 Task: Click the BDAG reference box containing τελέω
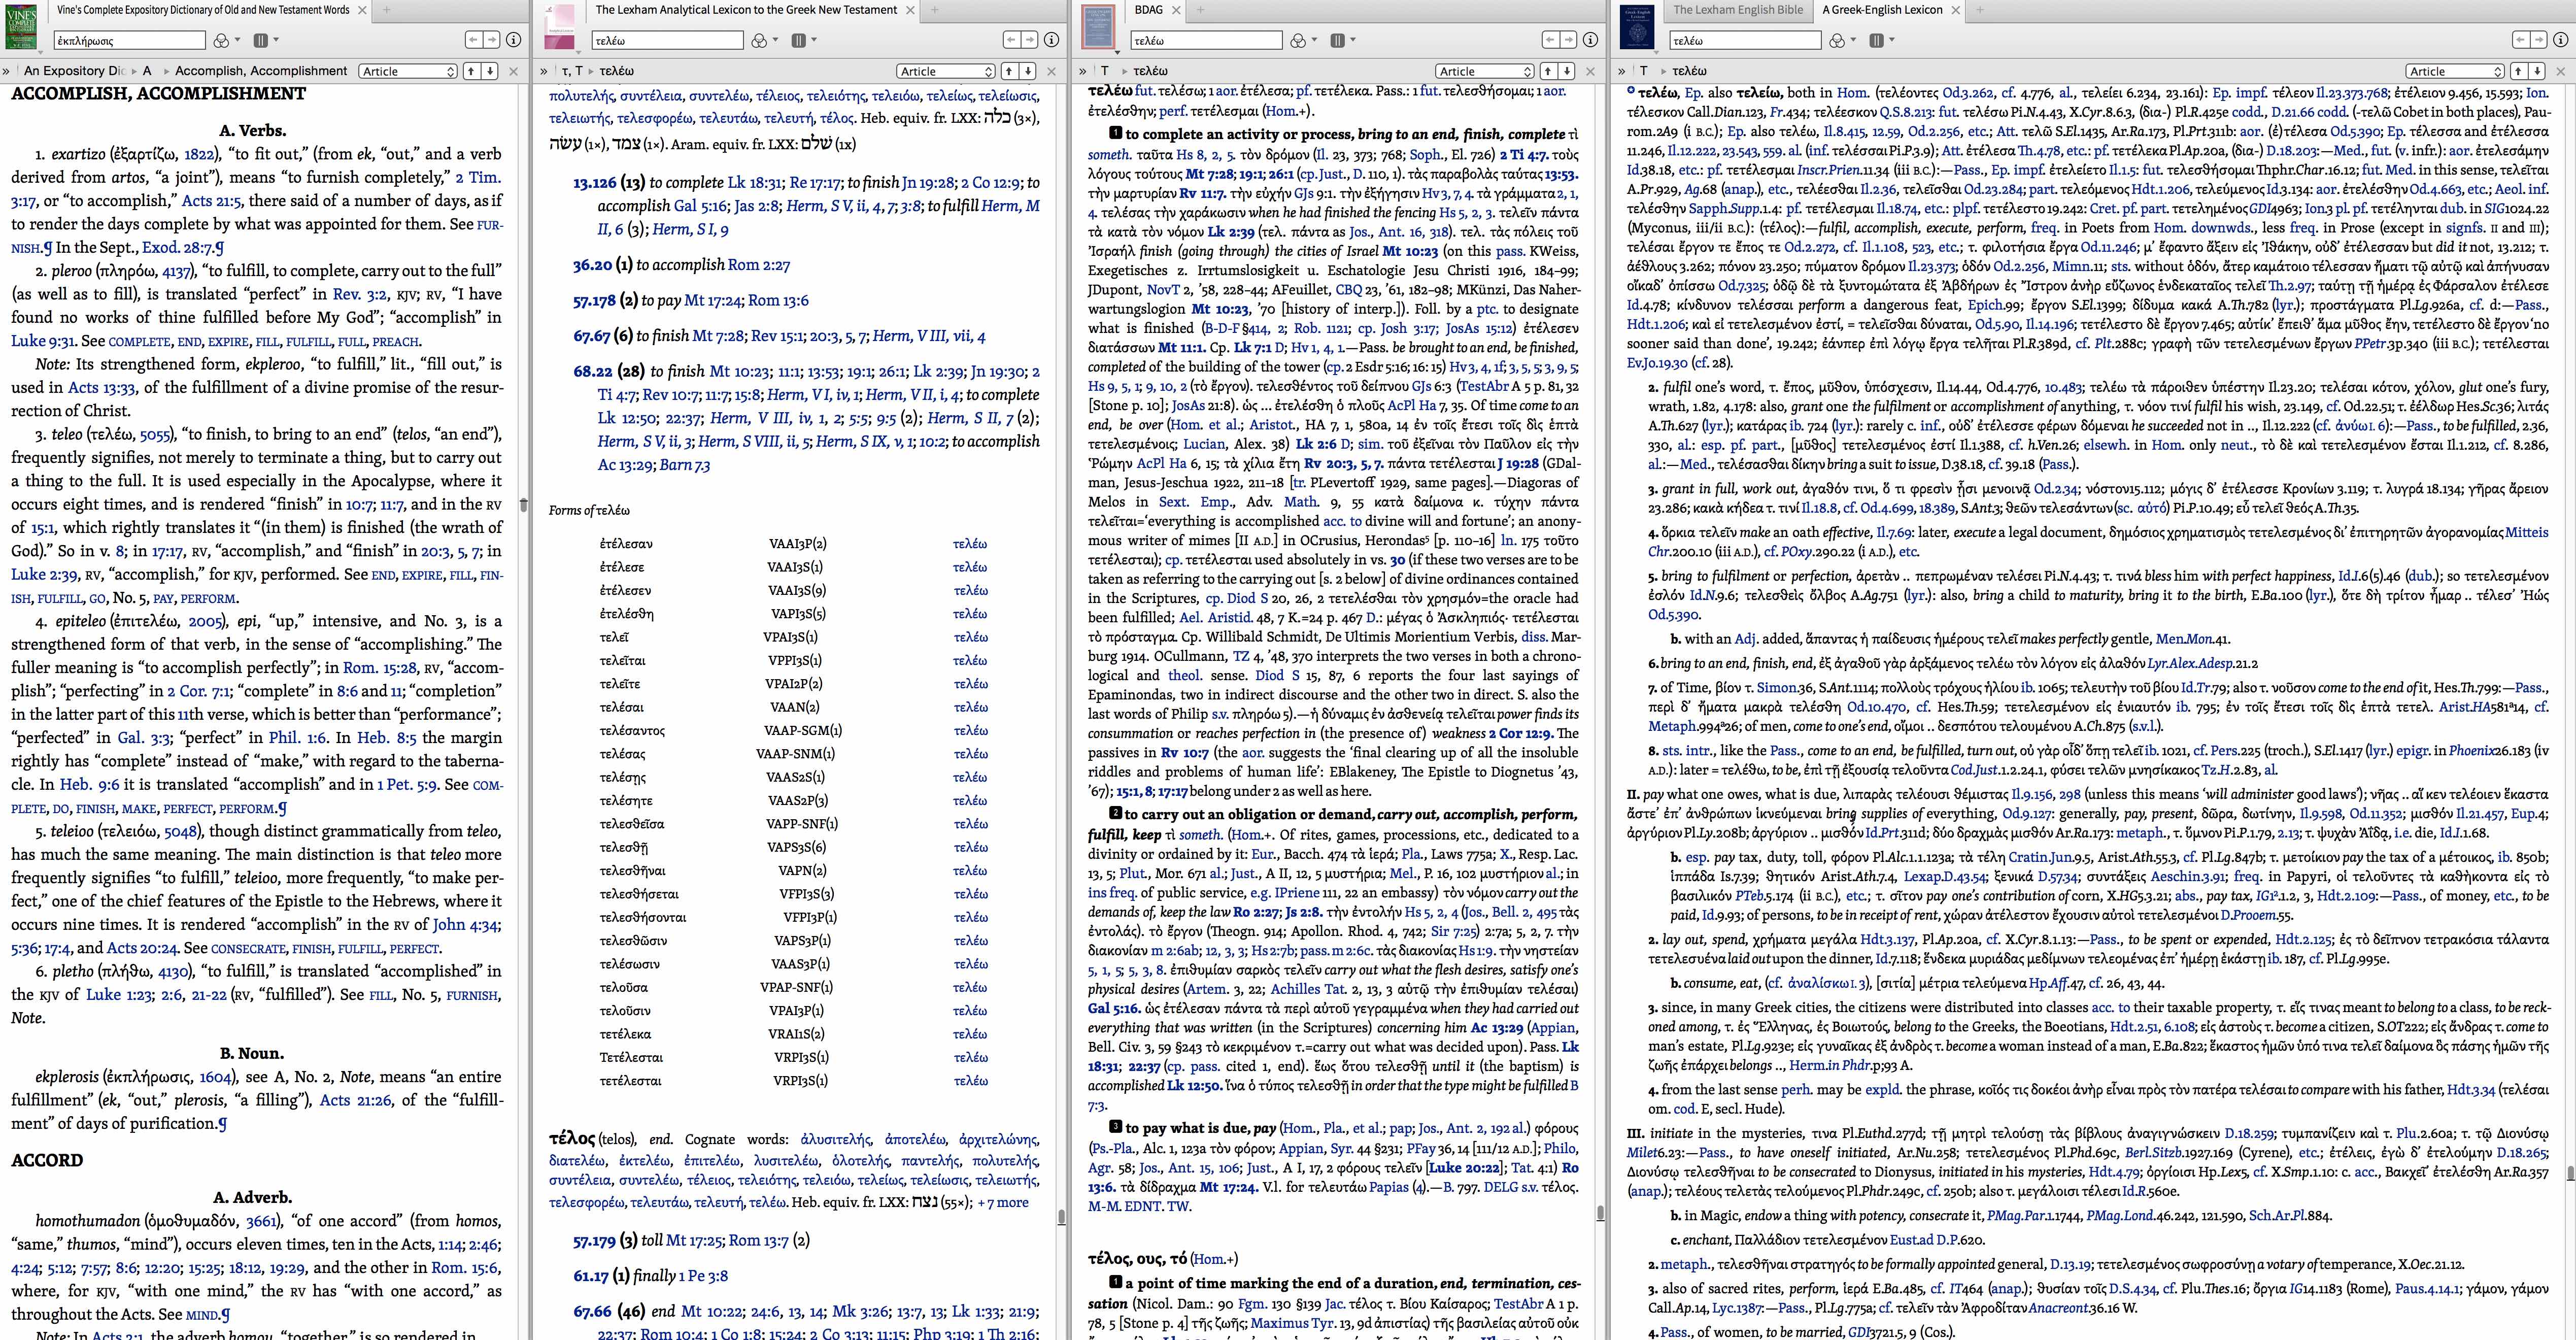pyautogui.click(x=1207, y=41)
